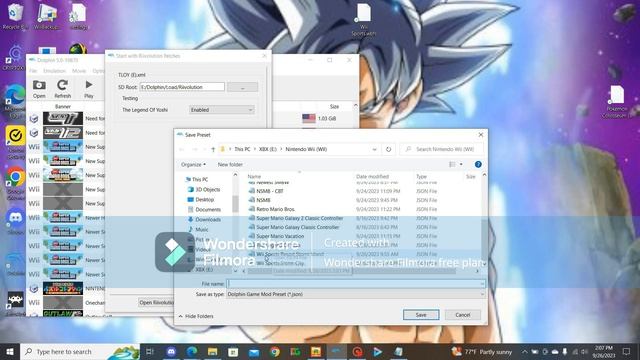Create a New folder in the dialog
Image resolution: width=640 pixels, height=360 pixels.
(230, 164)
